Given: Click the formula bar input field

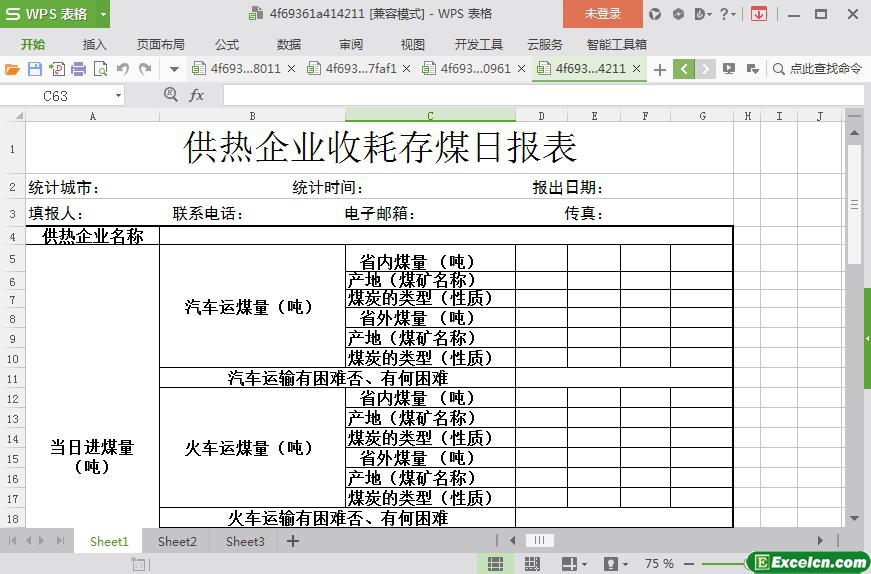Looking at the screenshot, I should [x=544, y=96].
